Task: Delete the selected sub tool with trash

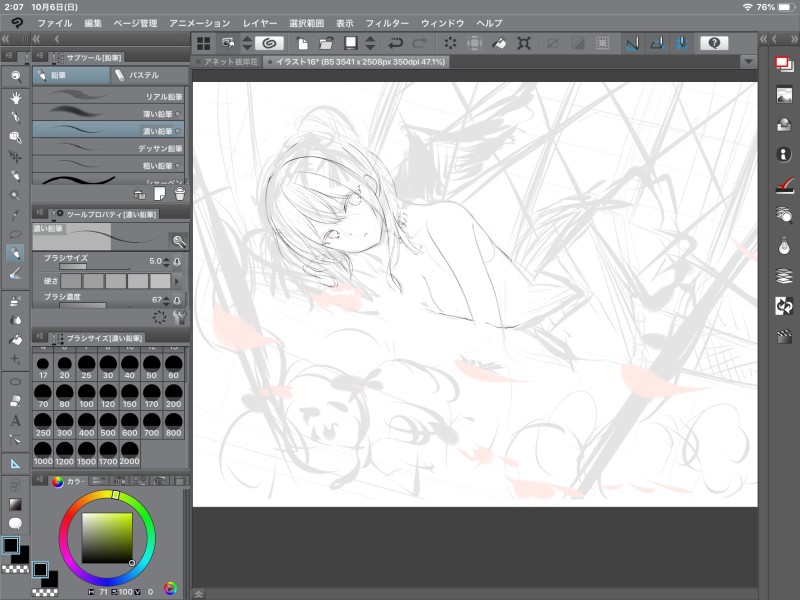Action: coord(180,194)
